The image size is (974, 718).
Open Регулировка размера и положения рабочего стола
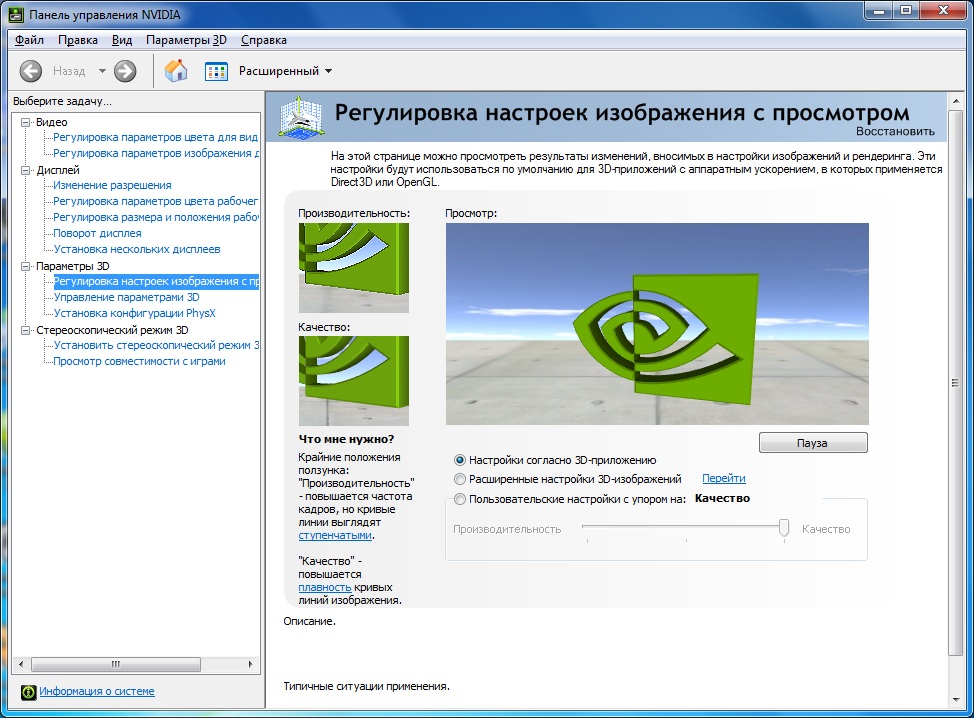pos(156,217)
